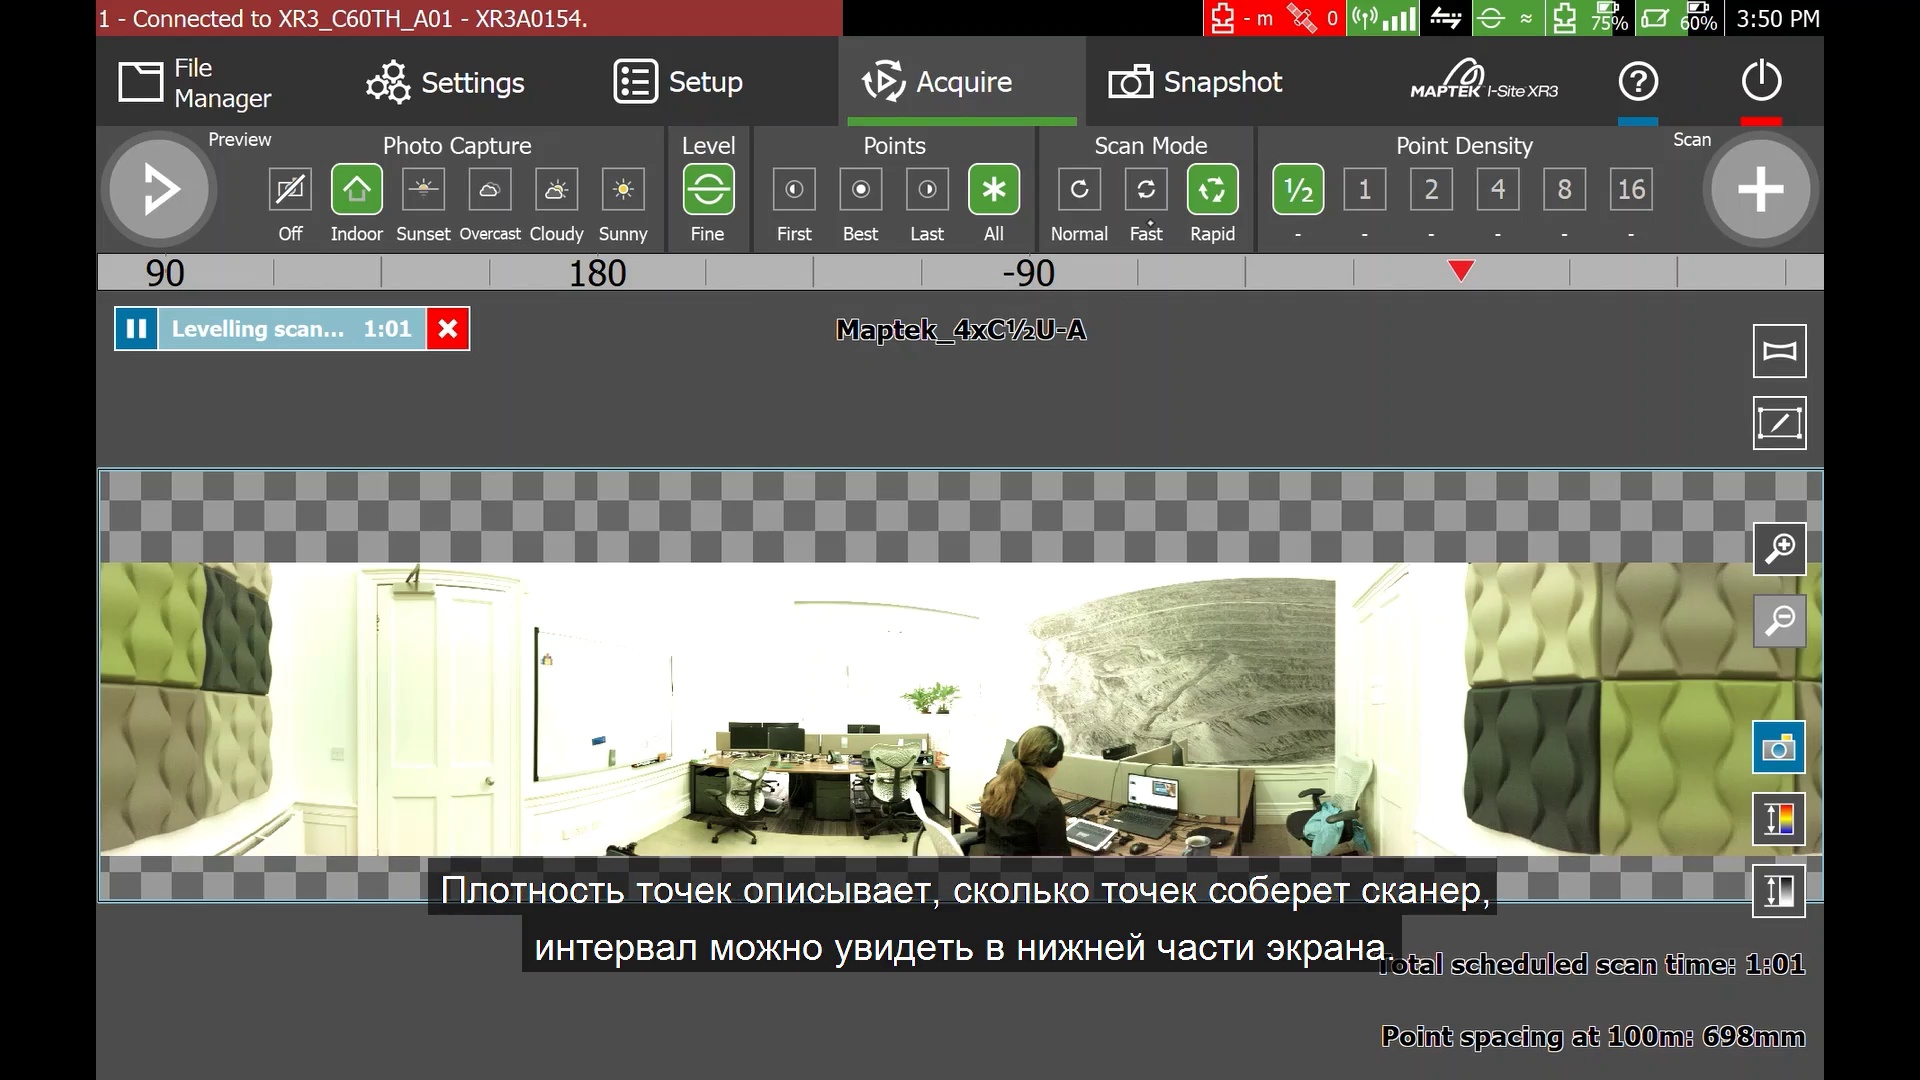Image resolution: width=1920 pixels, height=1080 pixels.
Task: Turn photo capture Off
Action: tap(290, 190)
